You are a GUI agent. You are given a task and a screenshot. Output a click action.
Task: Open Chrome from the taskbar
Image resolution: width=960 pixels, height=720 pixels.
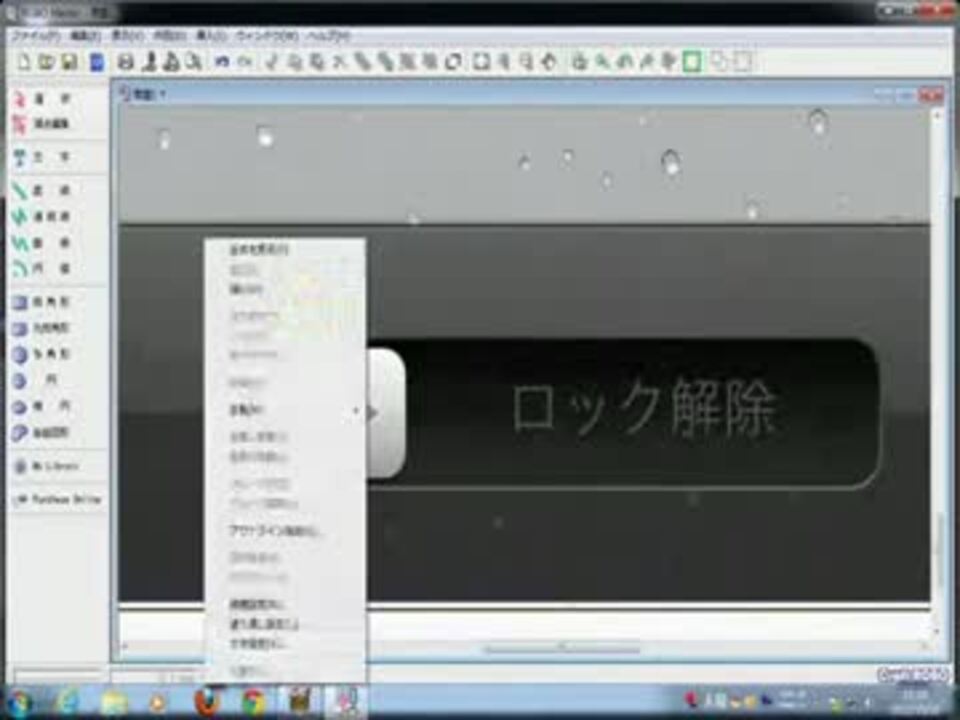coord(253,702)
